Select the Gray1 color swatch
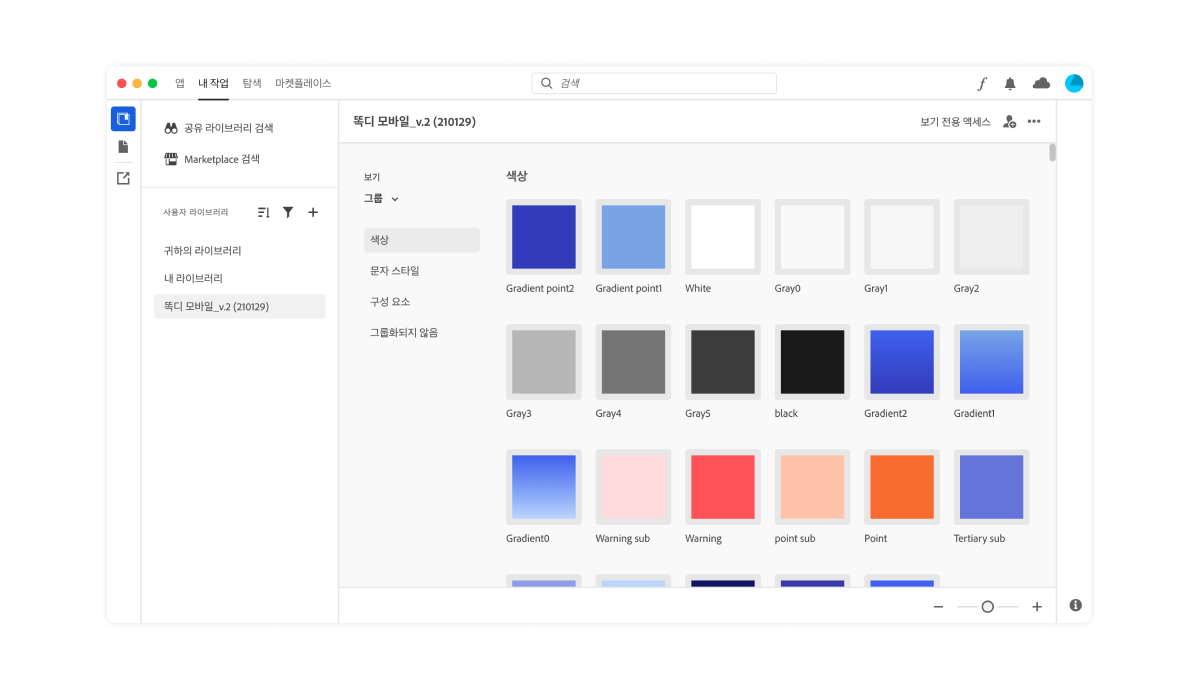Screen dimensions: 1198x699 (902, 237)
